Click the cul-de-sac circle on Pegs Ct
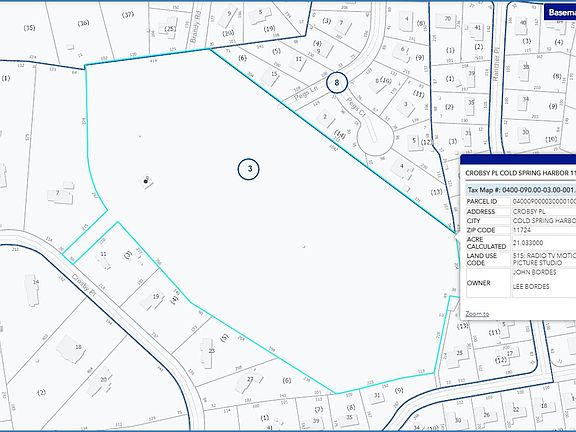The width and height of the screenshot is (576, 432). [x=375, y=137]
